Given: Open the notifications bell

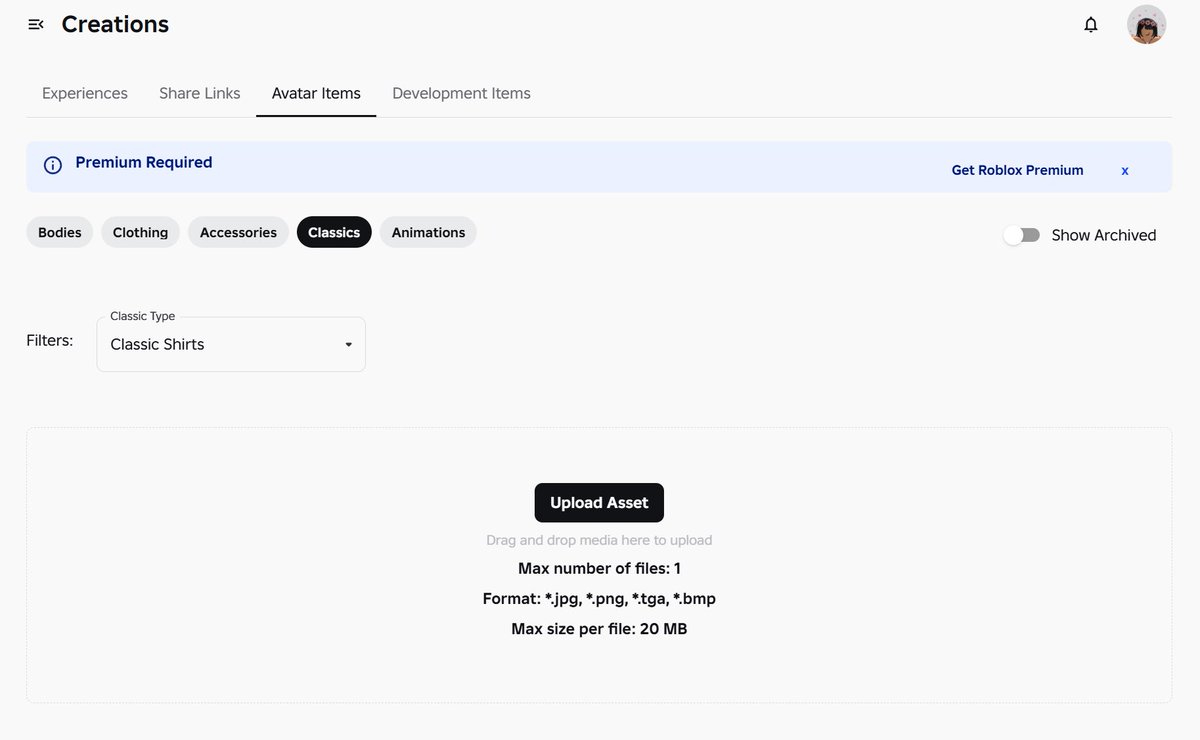Looking at the screenshot, I should [x=1091, y=24].
